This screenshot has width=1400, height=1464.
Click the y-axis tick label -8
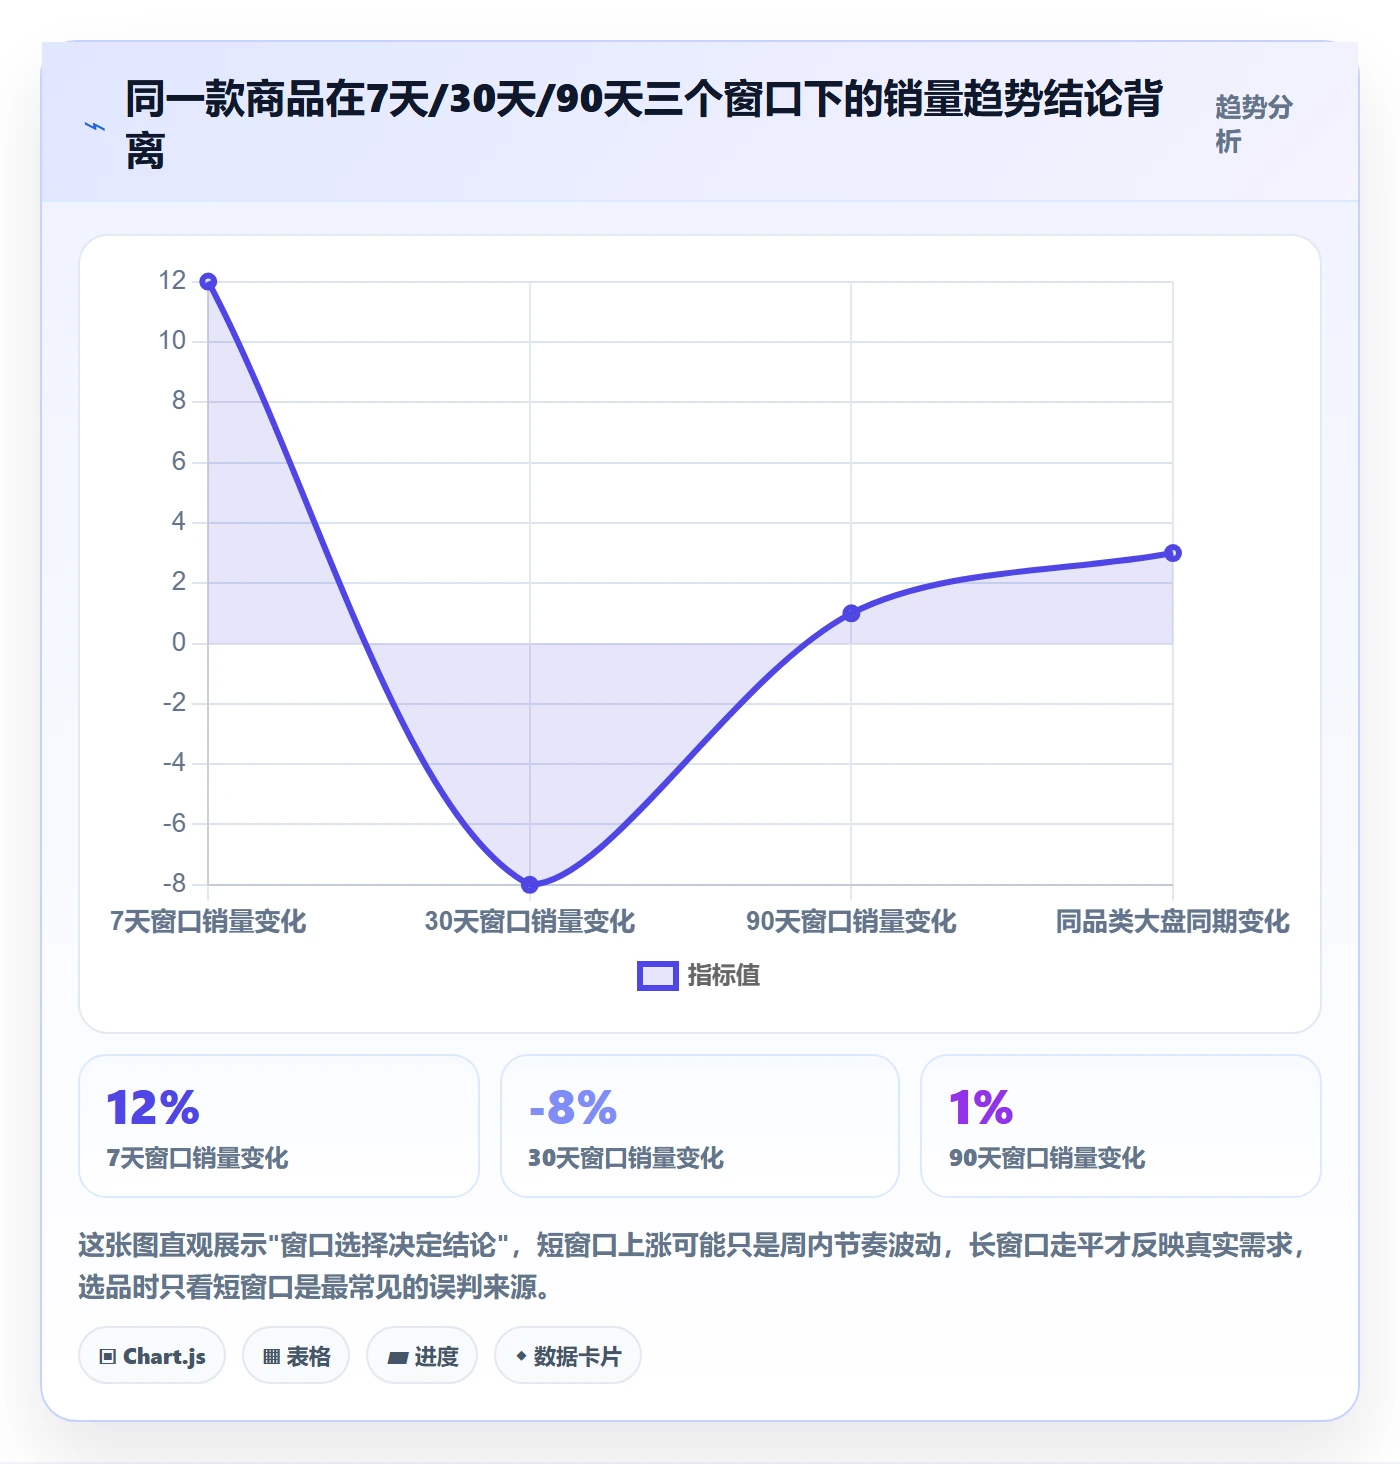175,883
